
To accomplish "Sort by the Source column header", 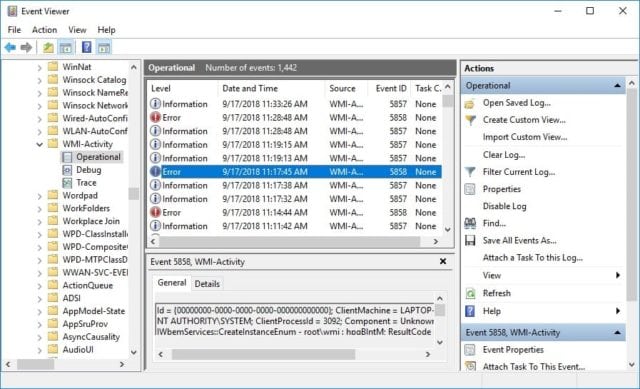I will pos(347,88).
